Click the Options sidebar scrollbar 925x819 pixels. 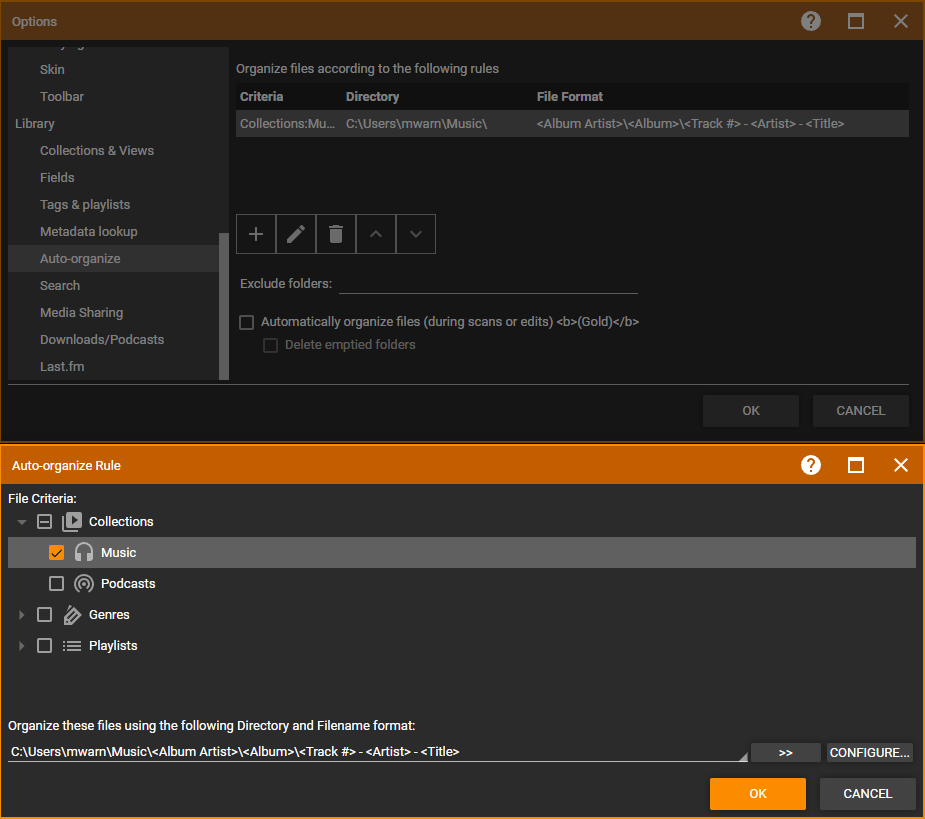[224, 306]
